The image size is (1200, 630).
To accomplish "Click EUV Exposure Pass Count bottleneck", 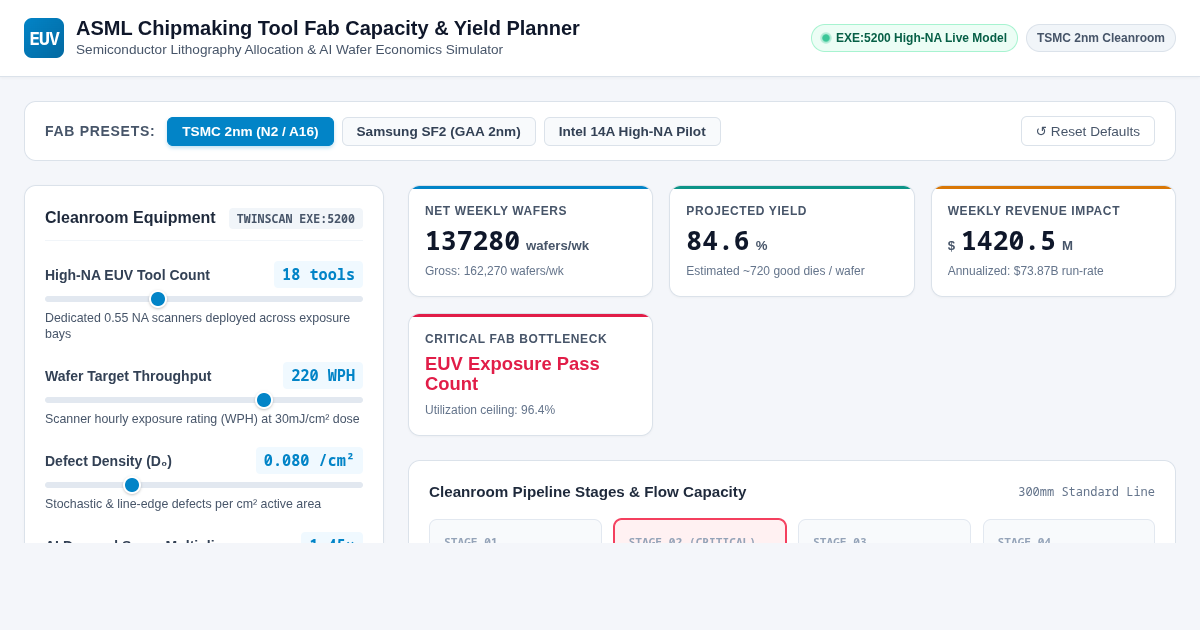I will coord(512,374).
